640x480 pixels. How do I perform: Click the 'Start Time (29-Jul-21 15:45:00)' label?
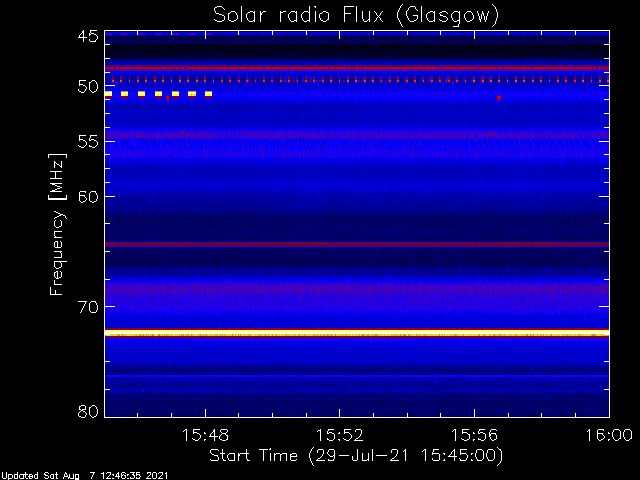coord(356,456)
